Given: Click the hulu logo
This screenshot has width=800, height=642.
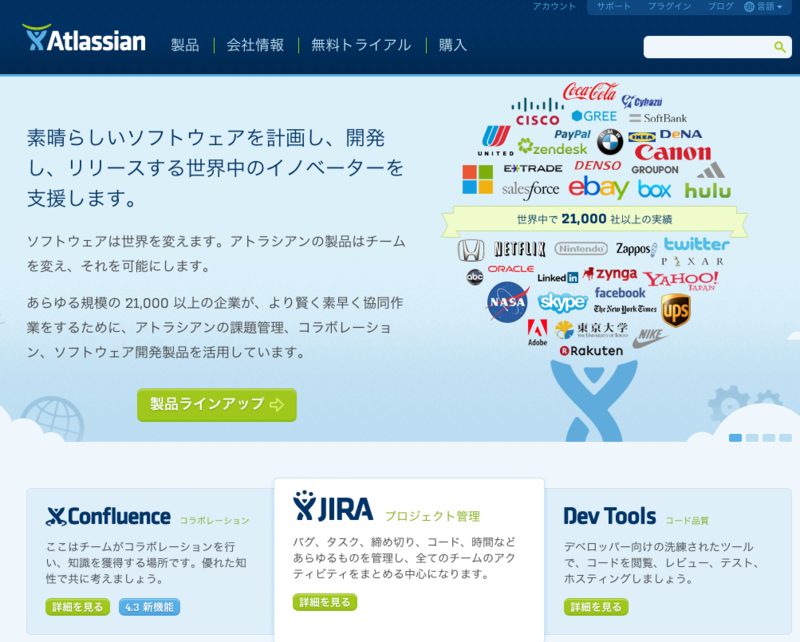Looking at the screenshot, I should tap(708, 190).
